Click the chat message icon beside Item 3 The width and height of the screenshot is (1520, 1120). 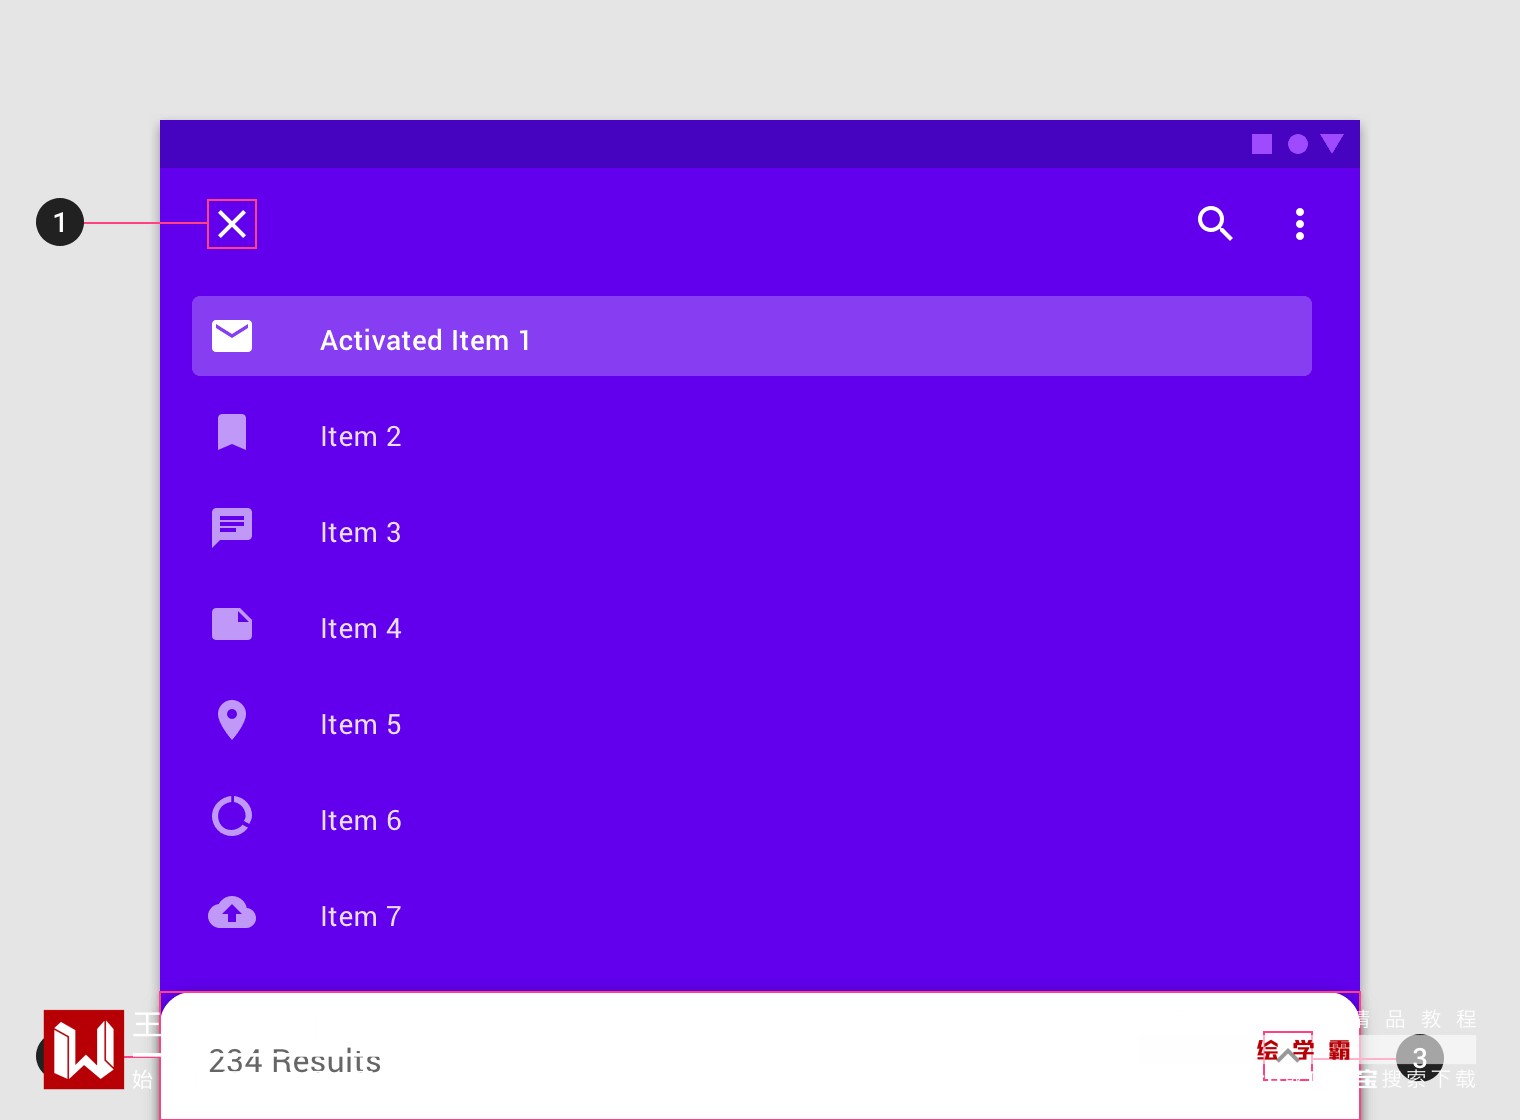232,528
